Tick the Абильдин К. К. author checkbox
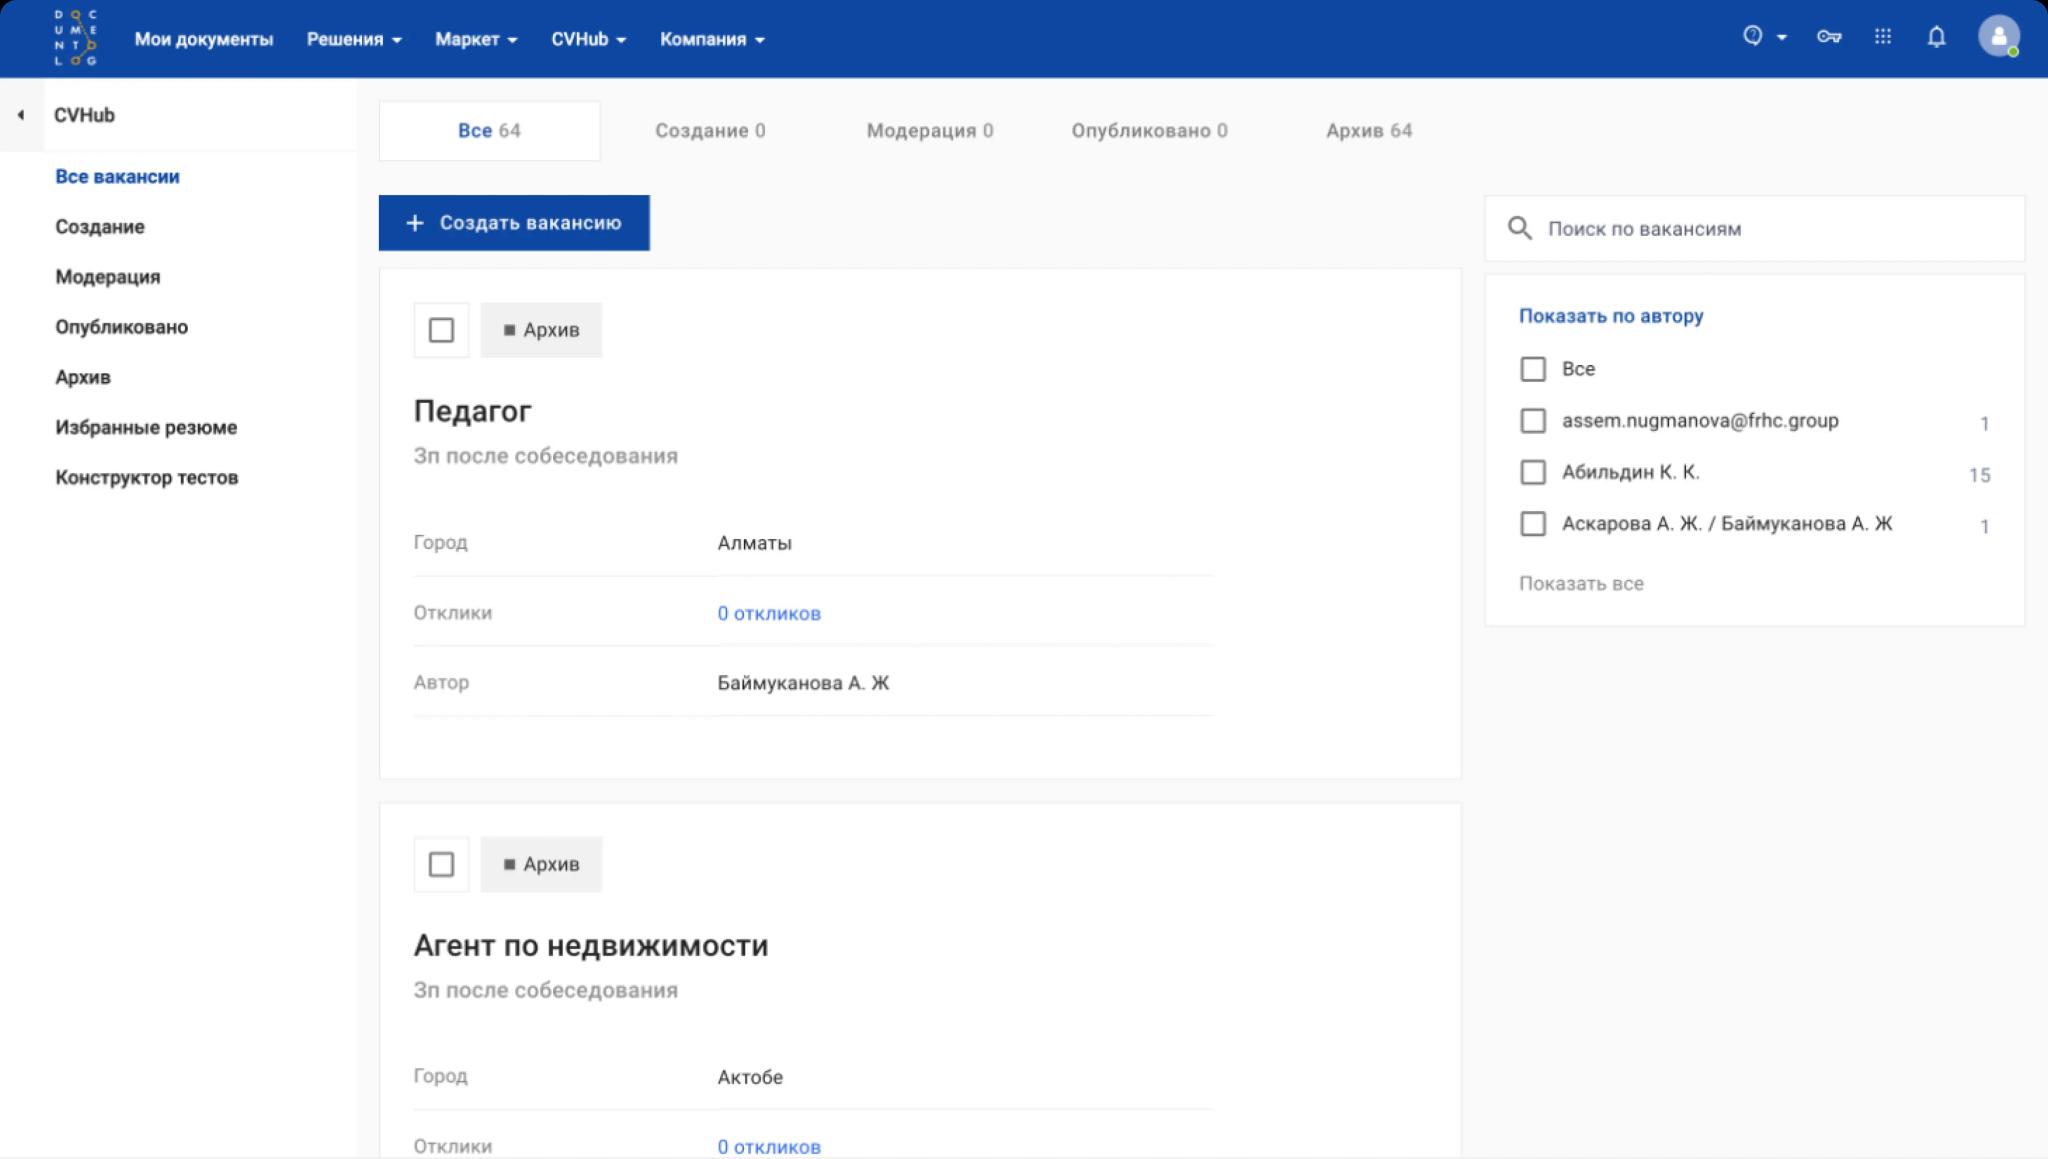This screenshot has height=1159, width=2048. tap(1532, 472)
